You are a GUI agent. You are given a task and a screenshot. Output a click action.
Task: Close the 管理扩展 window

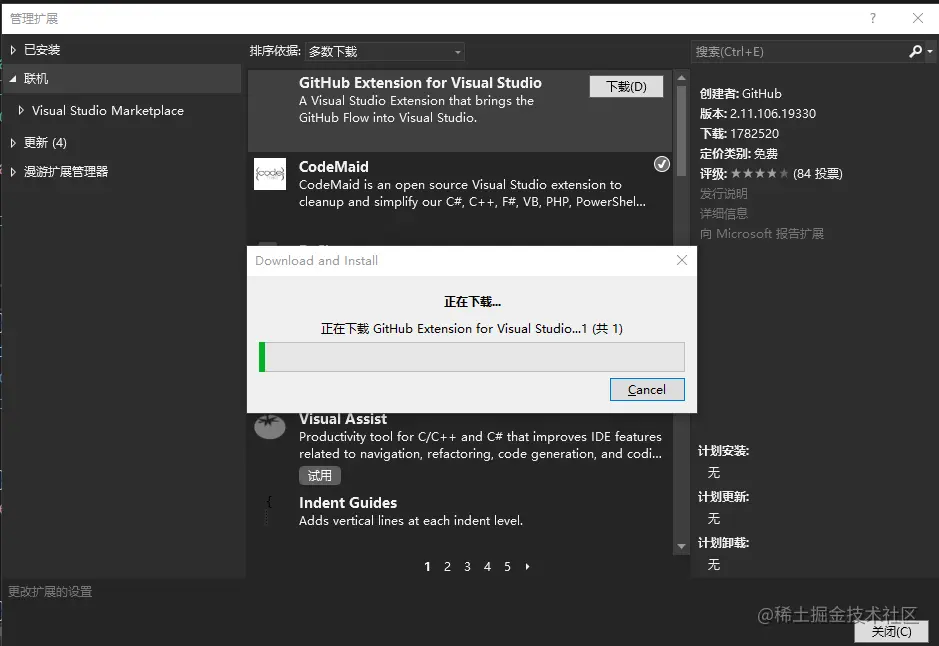point(917,18)
